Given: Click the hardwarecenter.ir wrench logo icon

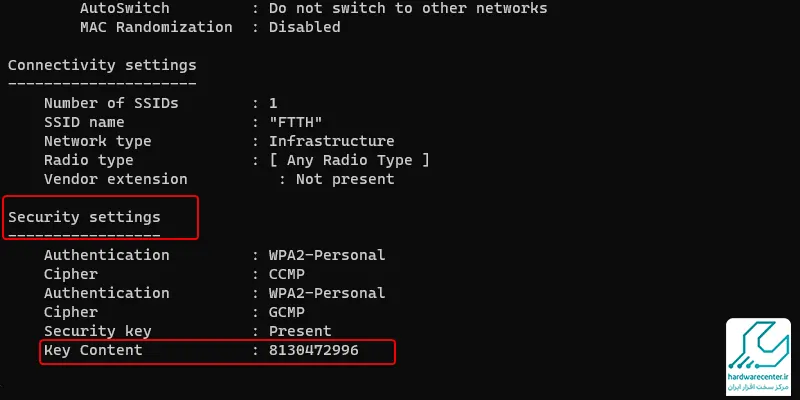Looking at the screenshot, I should click(759, 345).
